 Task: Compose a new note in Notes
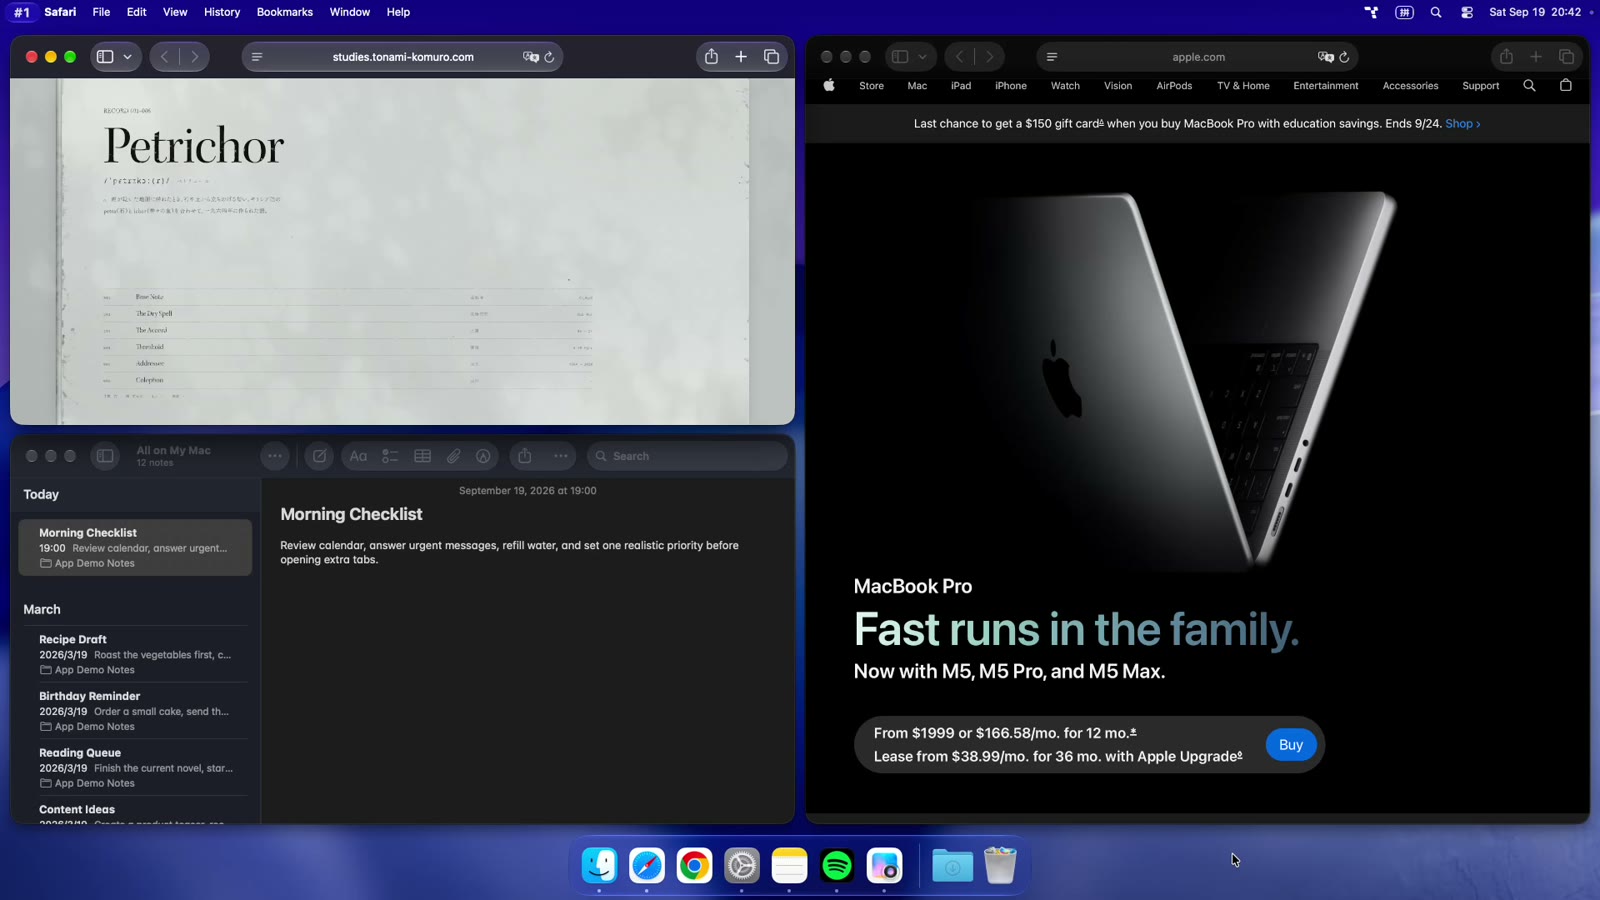[x=319, y=456]
